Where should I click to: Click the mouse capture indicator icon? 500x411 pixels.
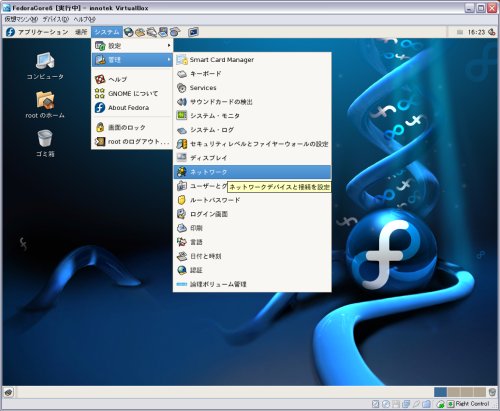(x=441, y=404)
